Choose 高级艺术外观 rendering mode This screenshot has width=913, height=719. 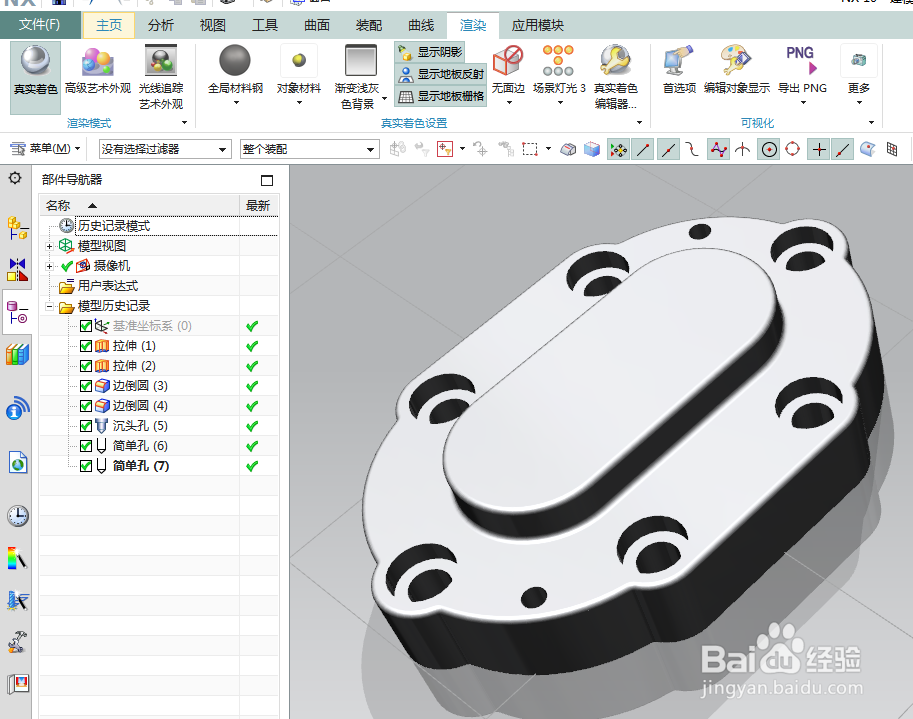[98, 70]
